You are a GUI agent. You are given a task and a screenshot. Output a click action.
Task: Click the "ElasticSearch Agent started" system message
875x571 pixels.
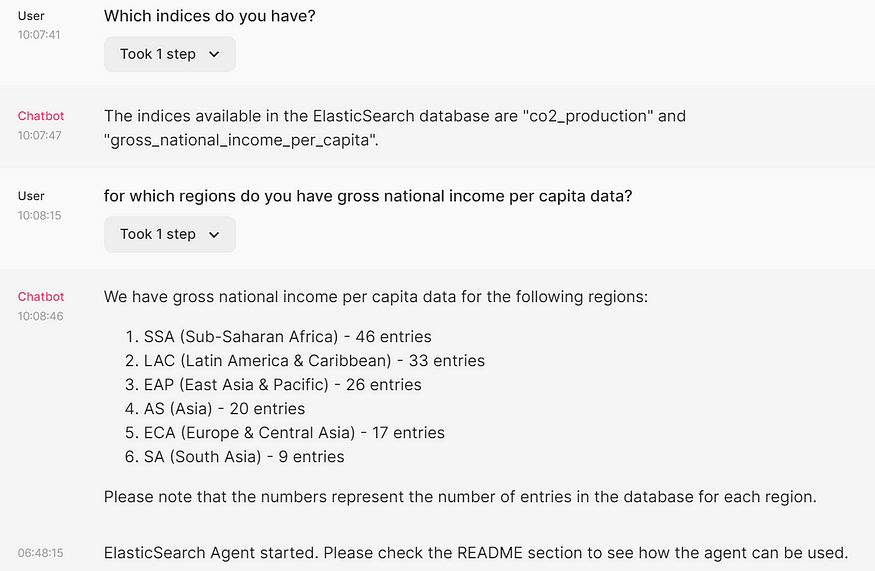(475, 553)
